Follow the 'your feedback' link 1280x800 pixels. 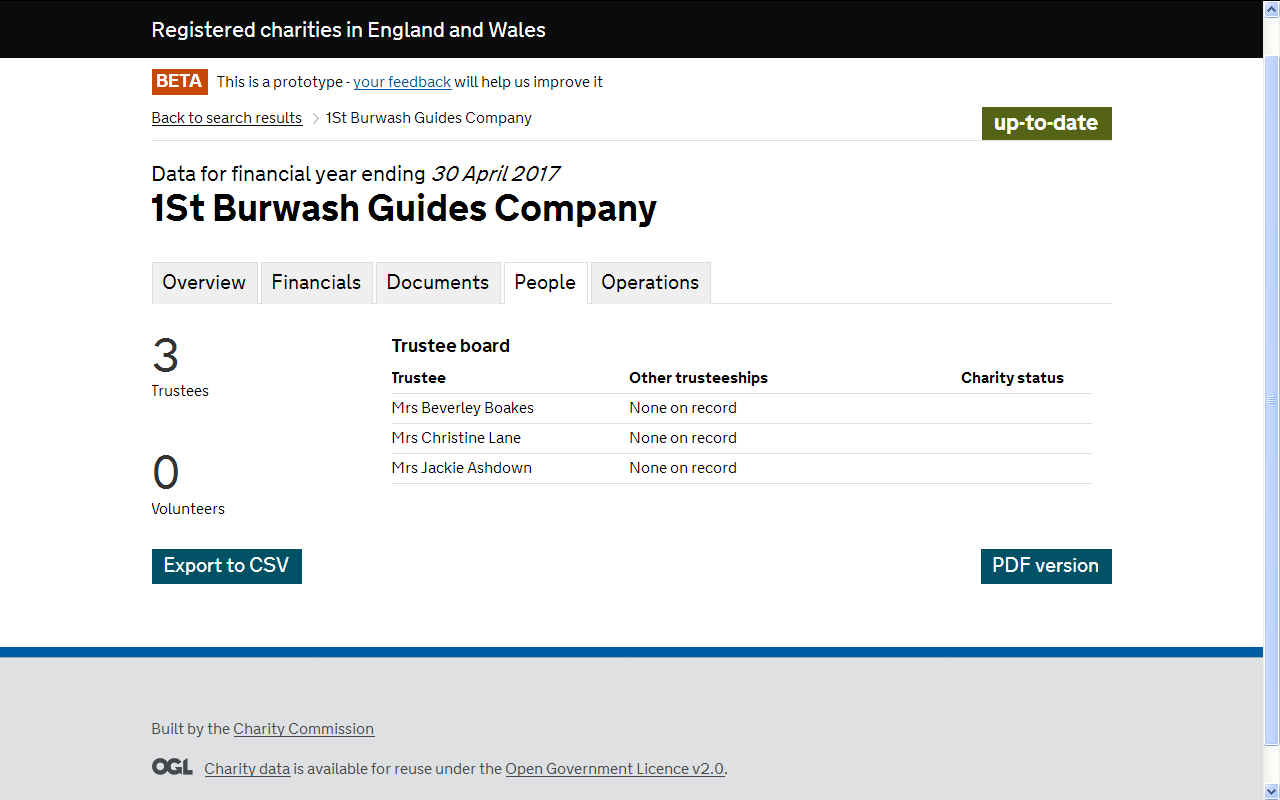(x=402, y=82)
